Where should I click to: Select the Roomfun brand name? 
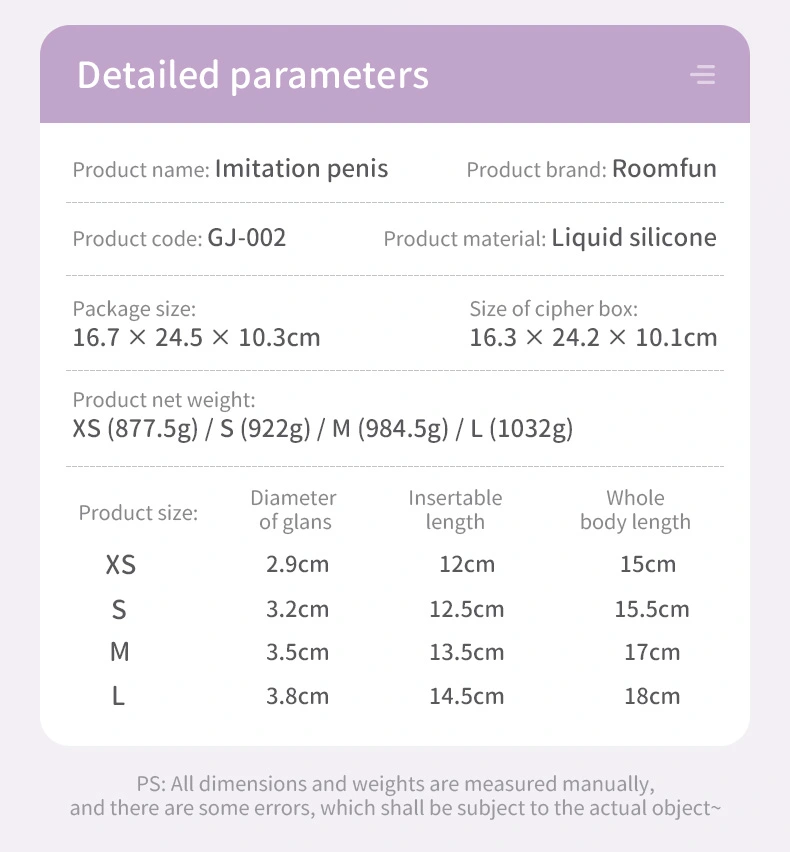664,168
